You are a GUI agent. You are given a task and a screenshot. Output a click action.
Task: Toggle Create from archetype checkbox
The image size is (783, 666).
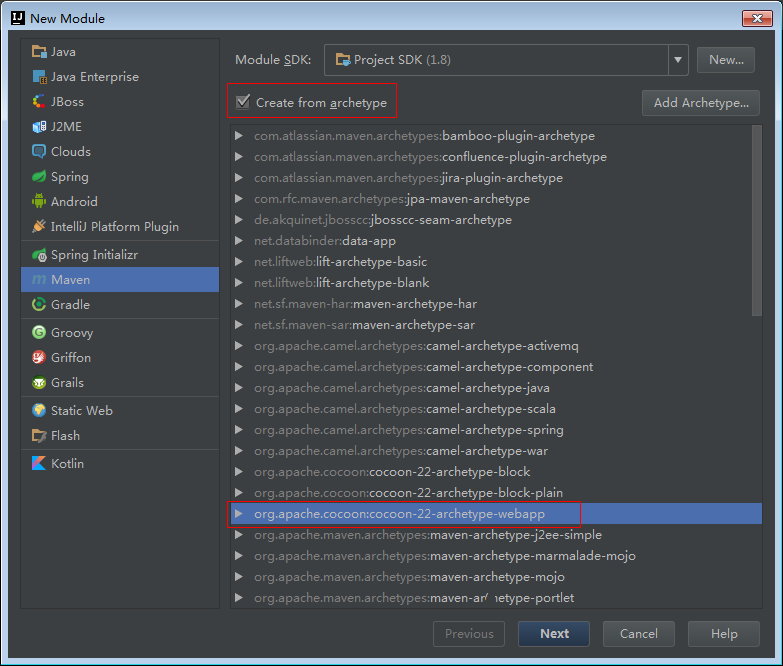coord(243,102)
